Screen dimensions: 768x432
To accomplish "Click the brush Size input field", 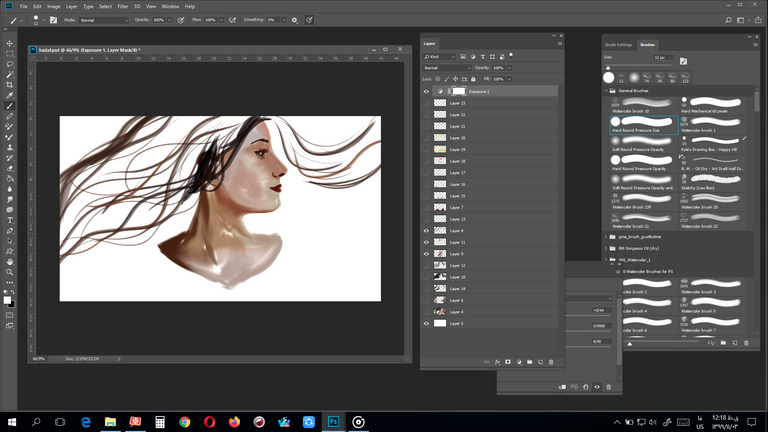I will click(x=663, y=57).
